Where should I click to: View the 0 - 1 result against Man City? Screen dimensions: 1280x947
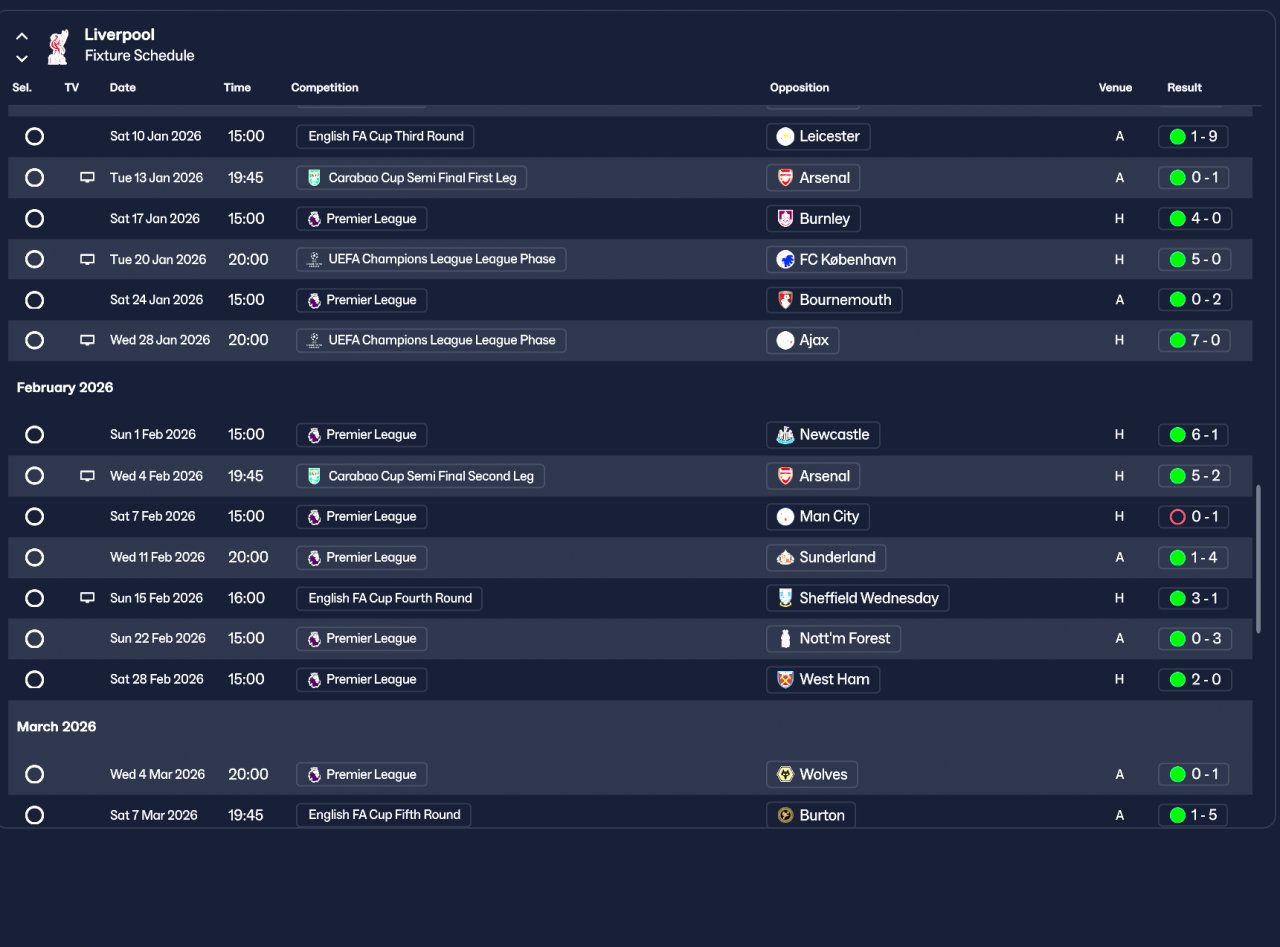click(1193, 517)
